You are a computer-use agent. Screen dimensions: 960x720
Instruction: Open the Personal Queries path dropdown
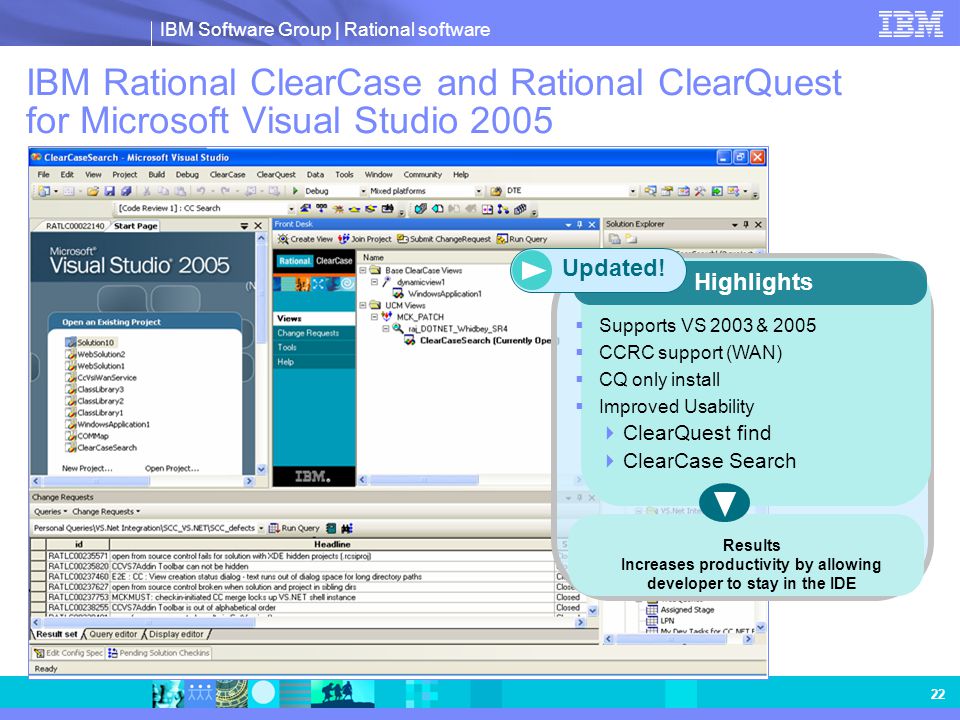point(261,528)
